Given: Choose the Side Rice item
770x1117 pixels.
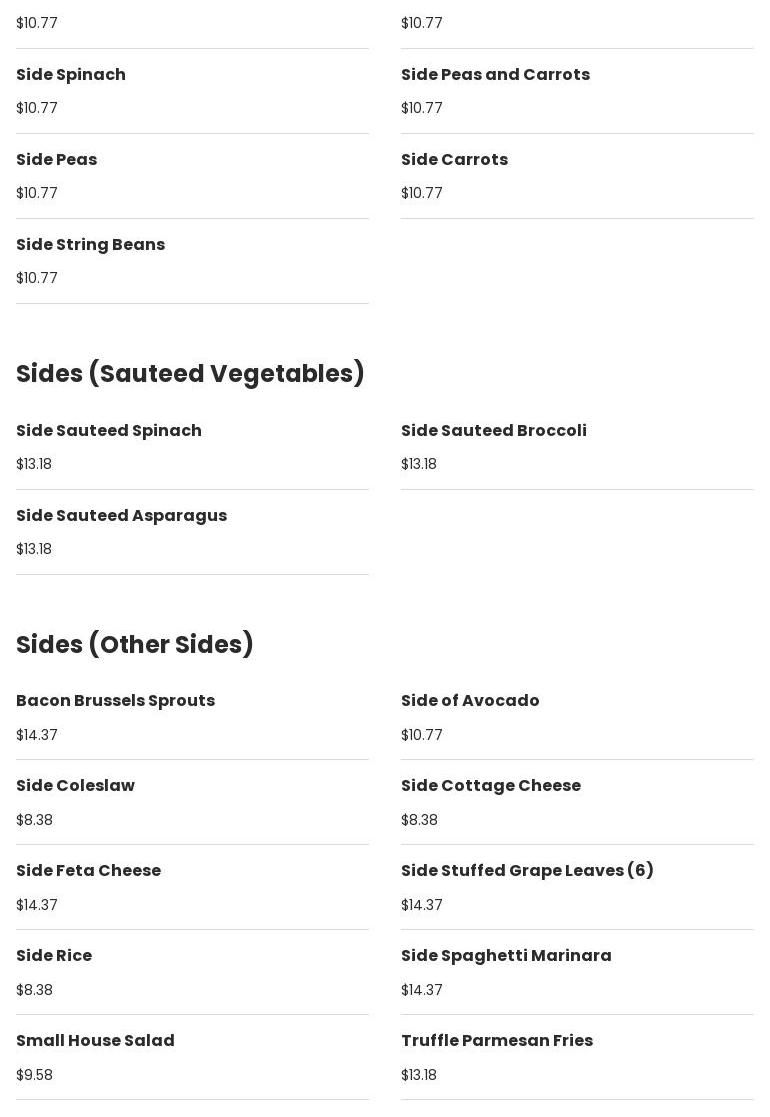Looking at the screenshot, I should pos(54,956).
